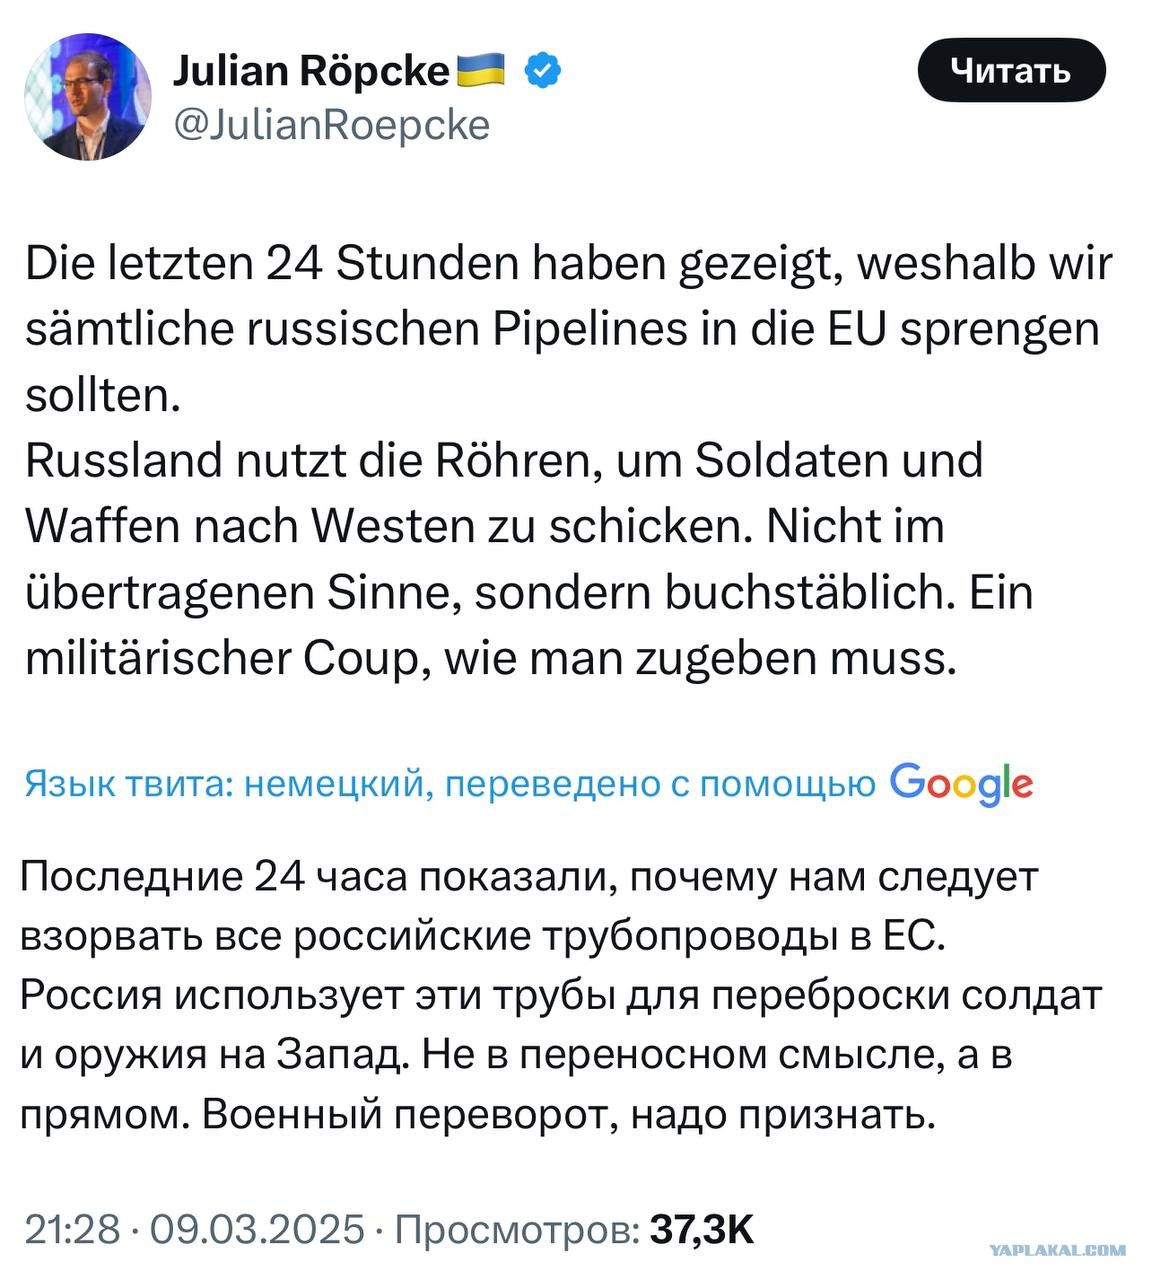The height and width of the screenshot is (1280, 1152).
Task: Click the 09.03.2025 tweet date
Action: (257, 1229)
